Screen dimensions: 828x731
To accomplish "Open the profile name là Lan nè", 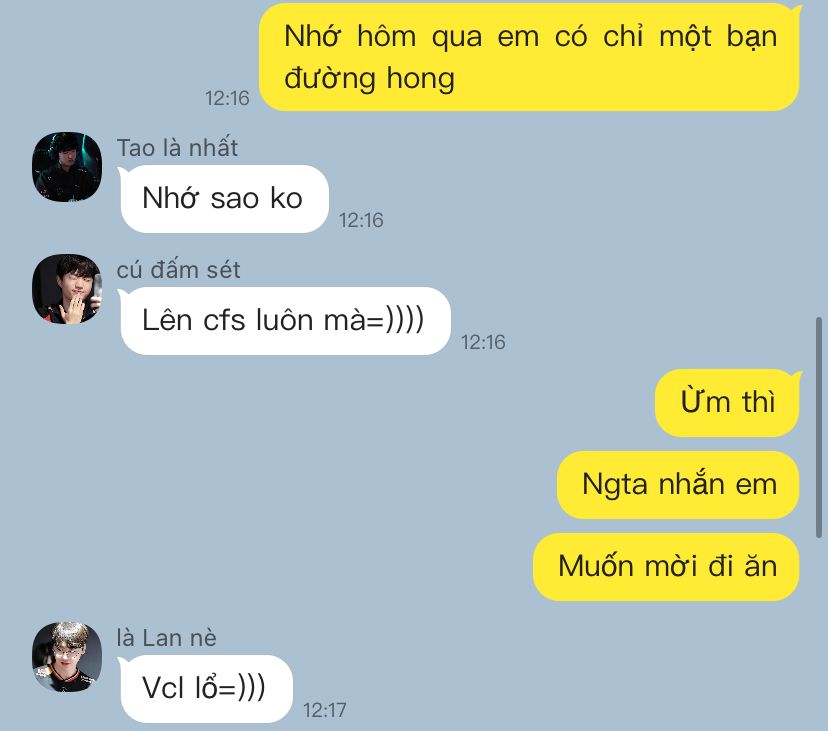I will point(166,638).
